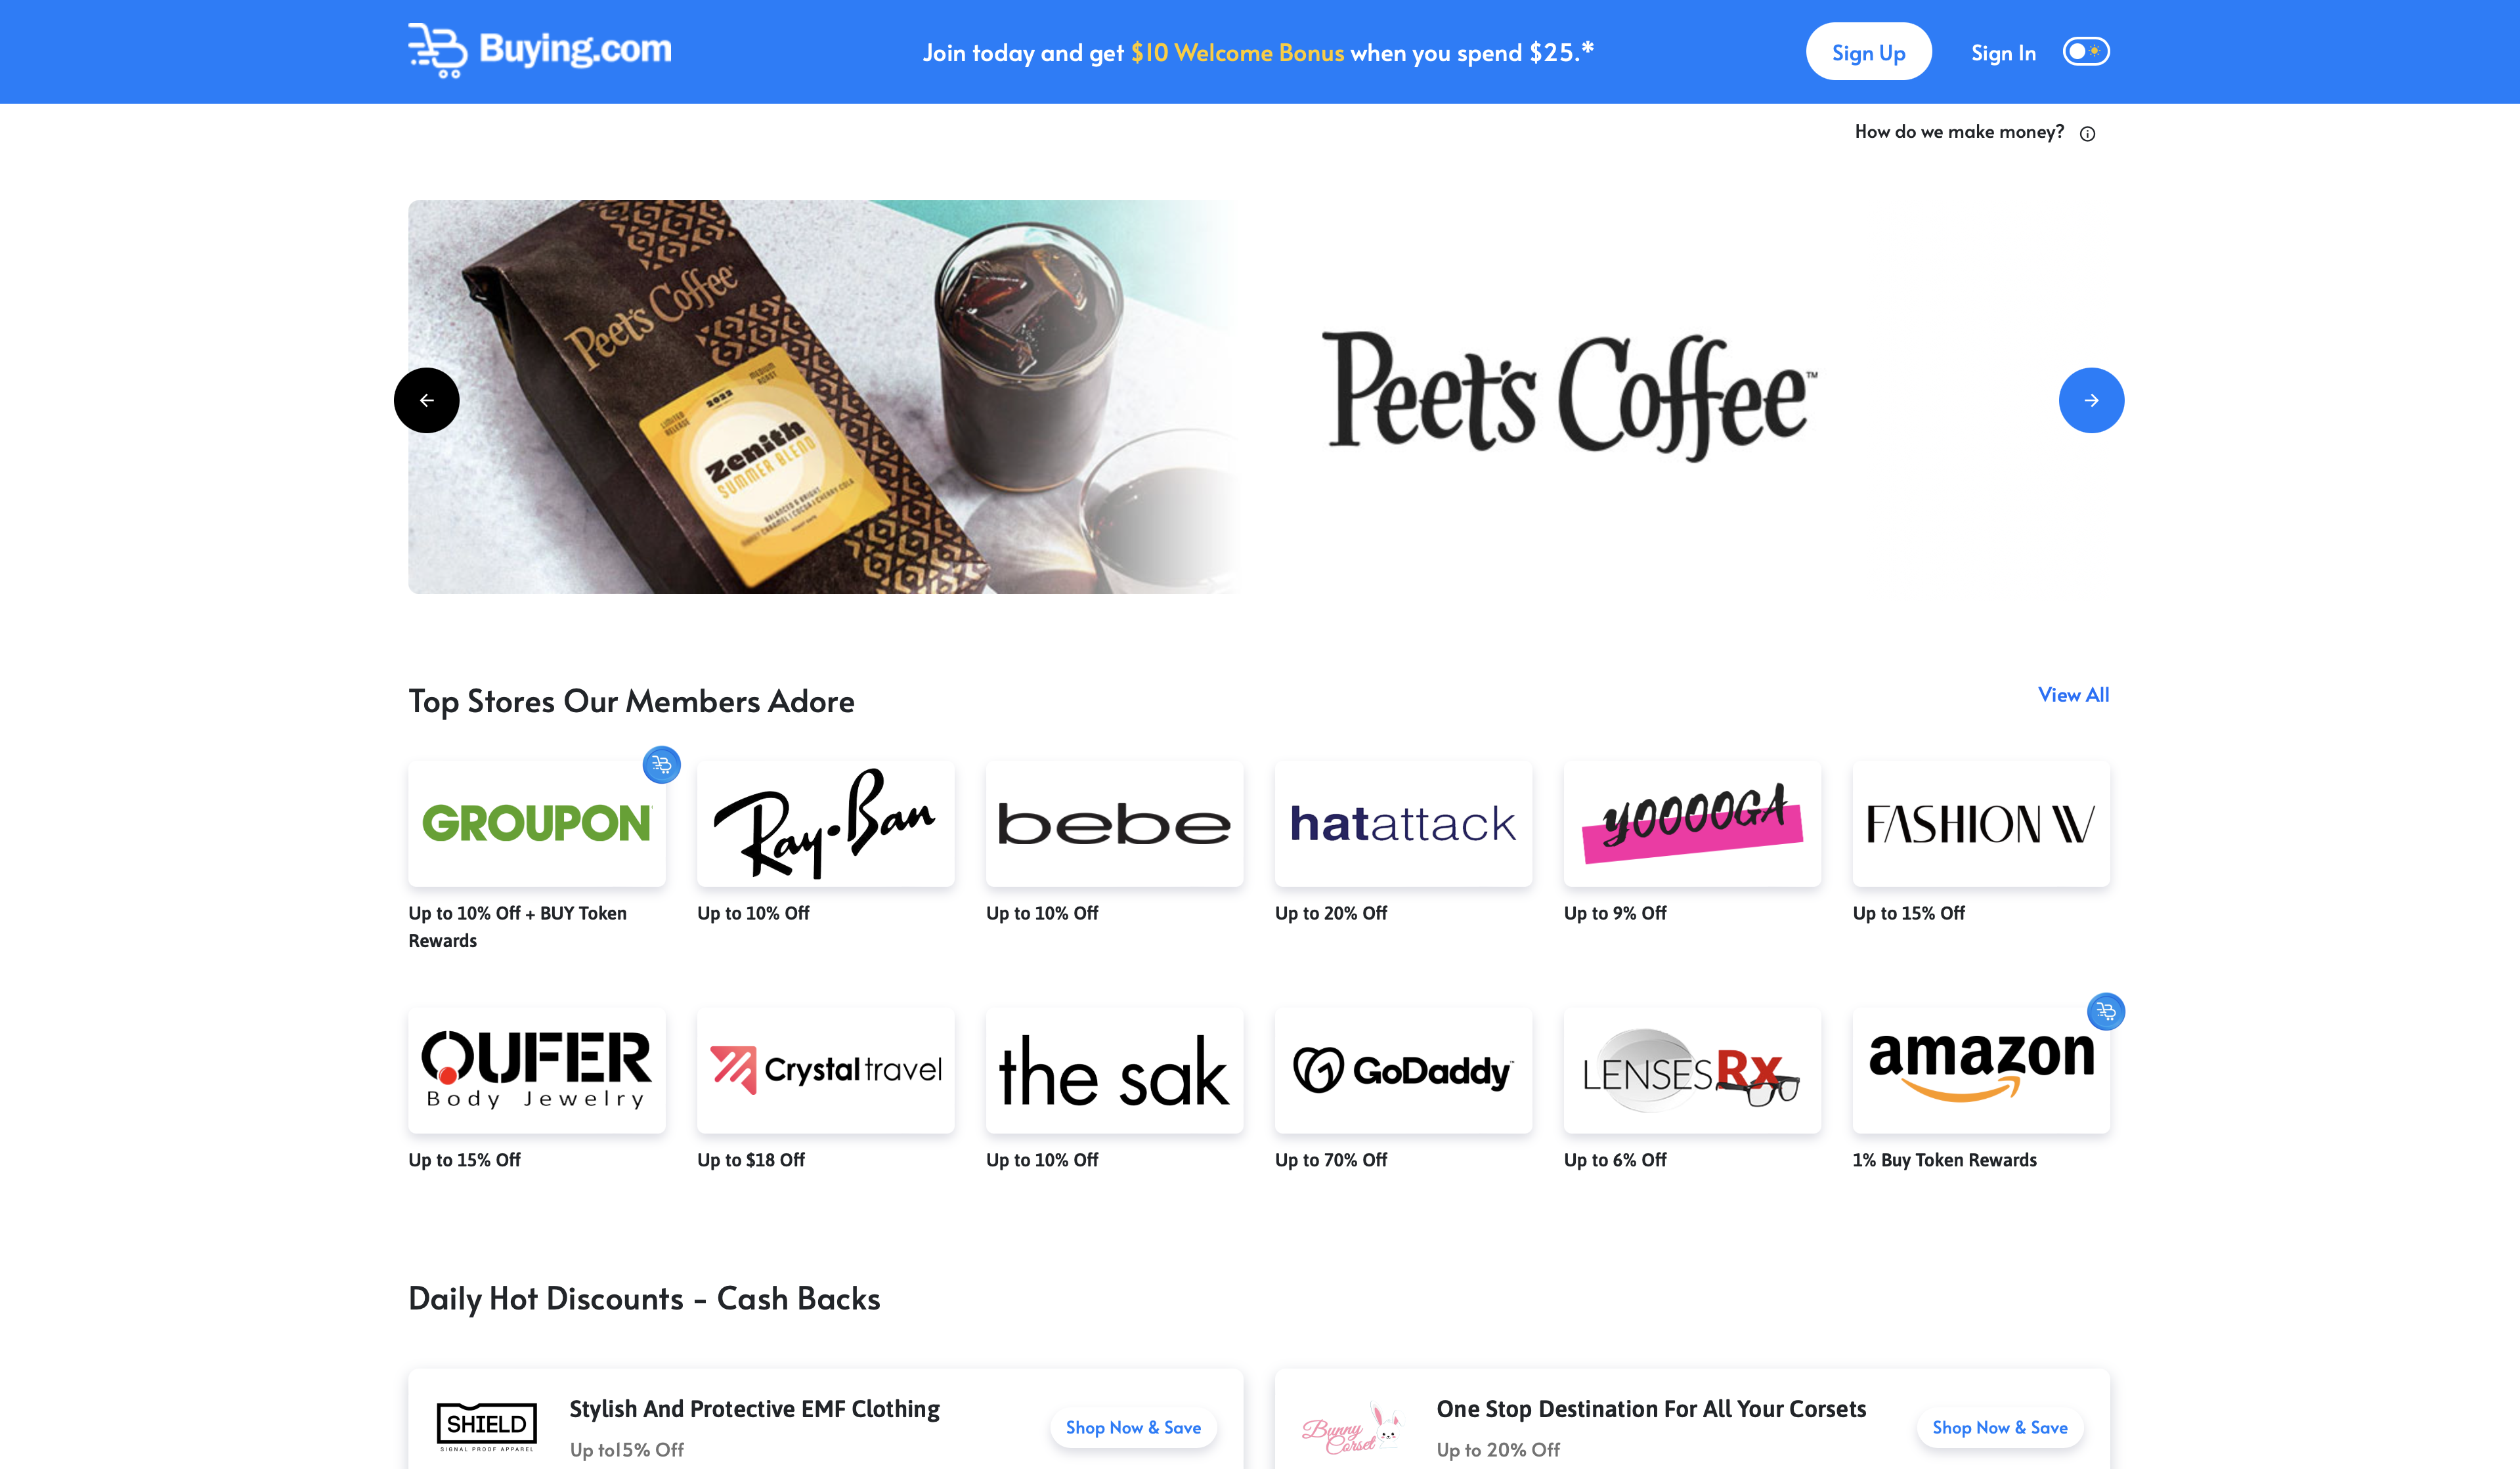Viewport: 2520px width, 1469px height.
Task: Click Shop Now & Save for Bunny Corset
Action: coord(1999,1427)
